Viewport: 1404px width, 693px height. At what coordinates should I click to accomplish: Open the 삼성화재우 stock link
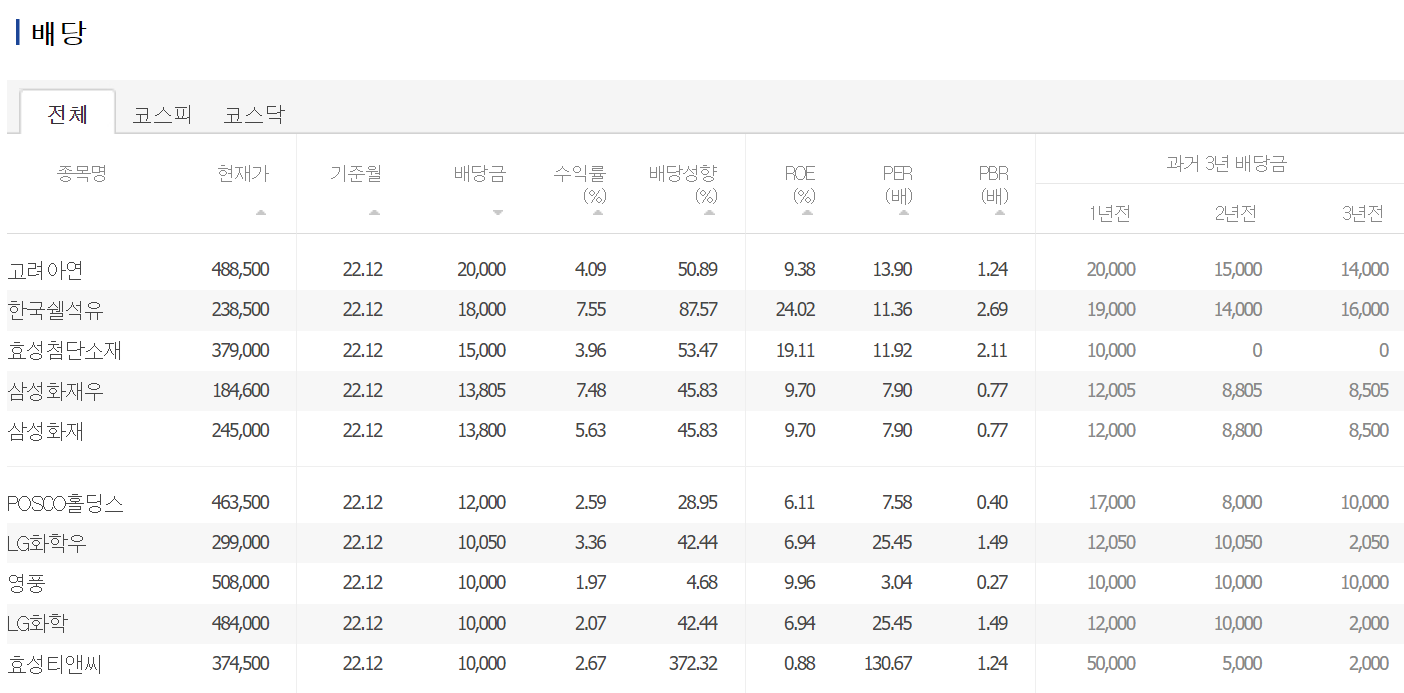point(55,391)
